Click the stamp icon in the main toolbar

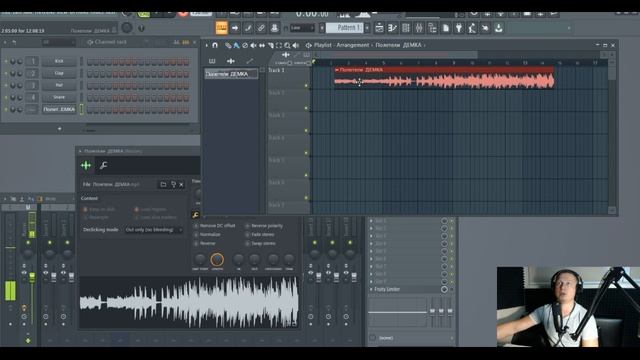coord(274,28)
